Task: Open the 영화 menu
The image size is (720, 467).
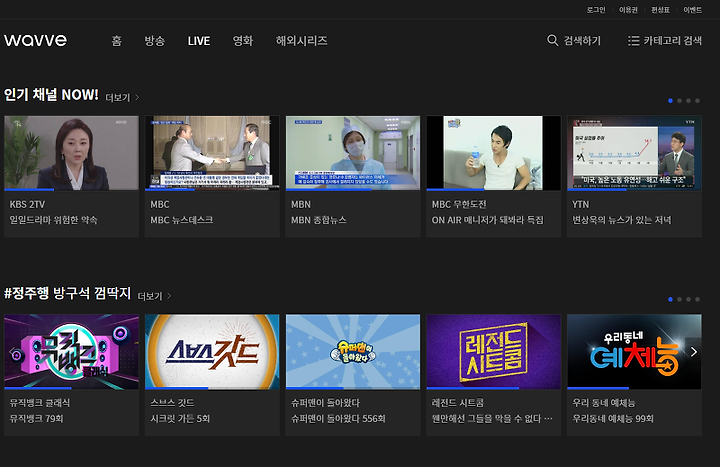Action: [x=243, y=41]
